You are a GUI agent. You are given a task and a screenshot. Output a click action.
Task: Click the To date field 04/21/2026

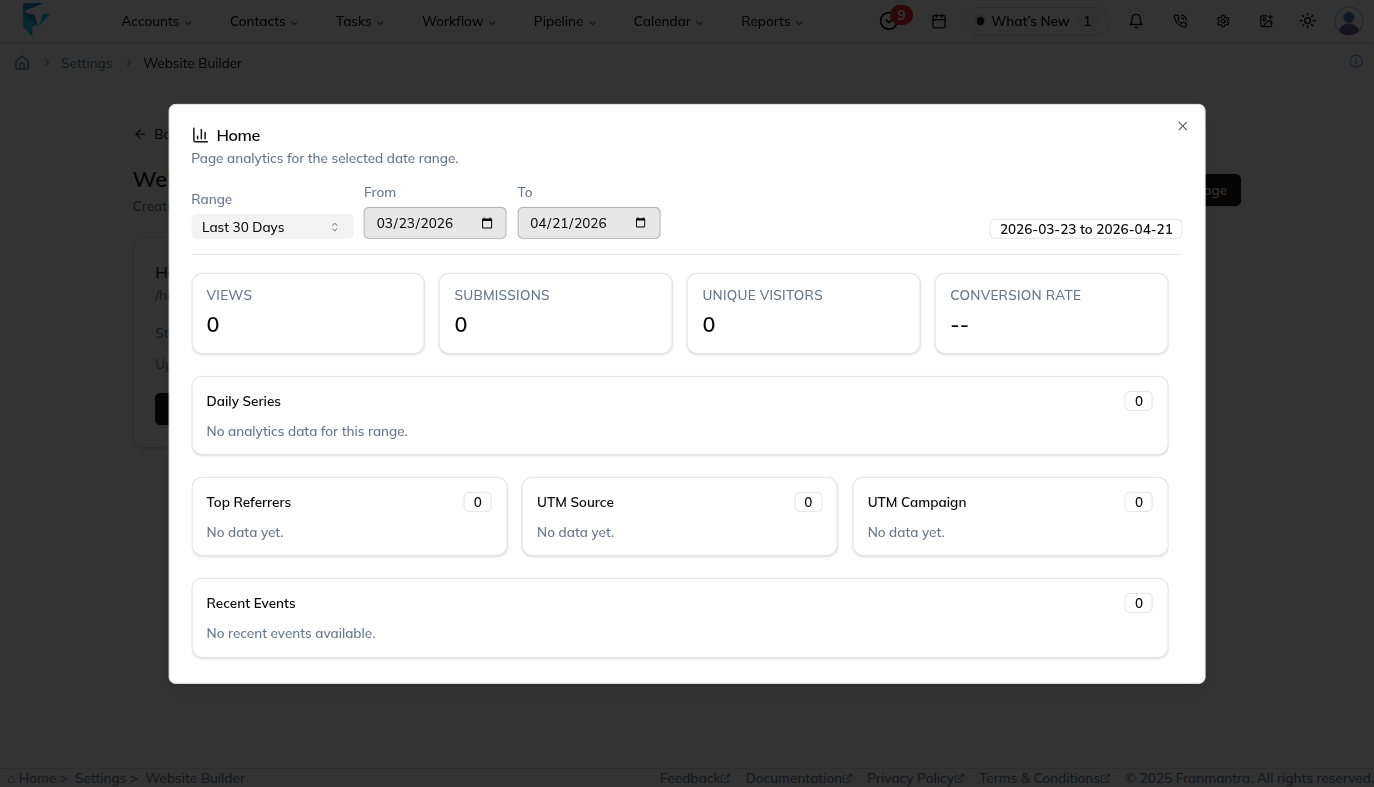[589, 223]
